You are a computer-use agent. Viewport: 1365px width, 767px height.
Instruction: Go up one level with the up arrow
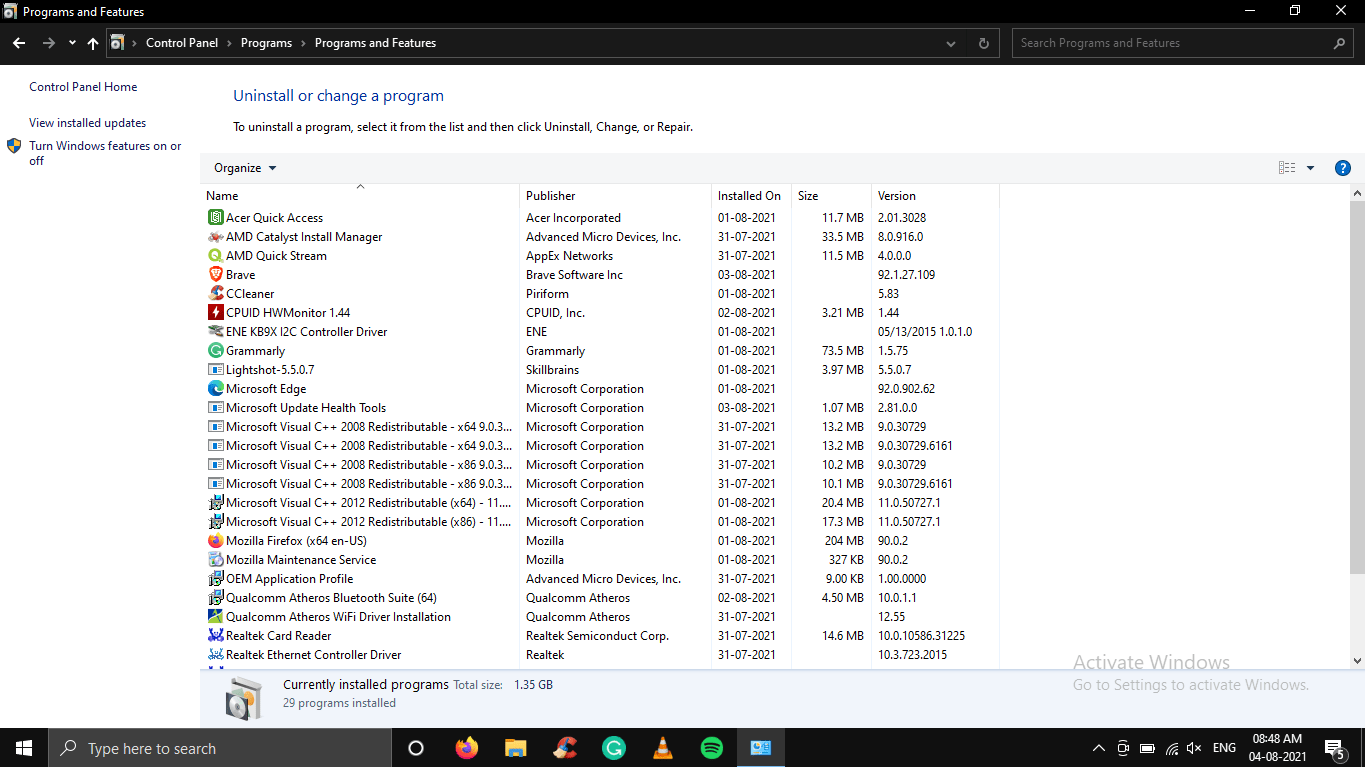92,42
